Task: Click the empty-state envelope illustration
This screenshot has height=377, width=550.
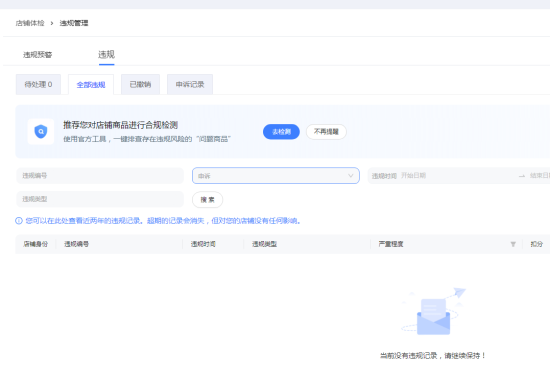Action: [x=434, y=311]
